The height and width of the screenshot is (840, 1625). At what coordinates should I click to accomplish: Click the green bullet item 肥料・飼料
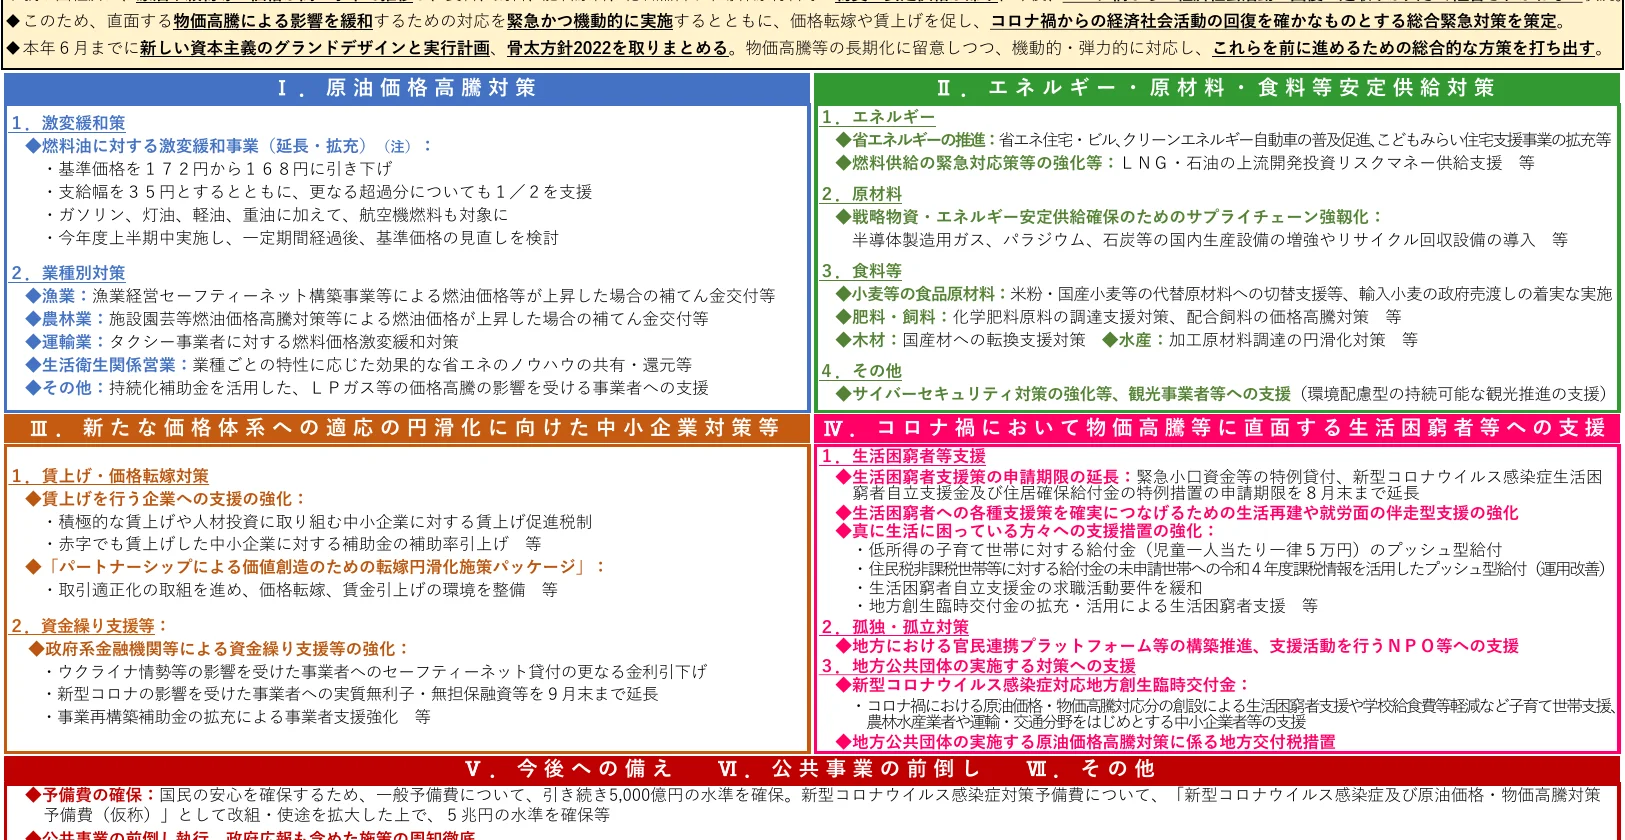pyautogui.click(x=893, y=317)
